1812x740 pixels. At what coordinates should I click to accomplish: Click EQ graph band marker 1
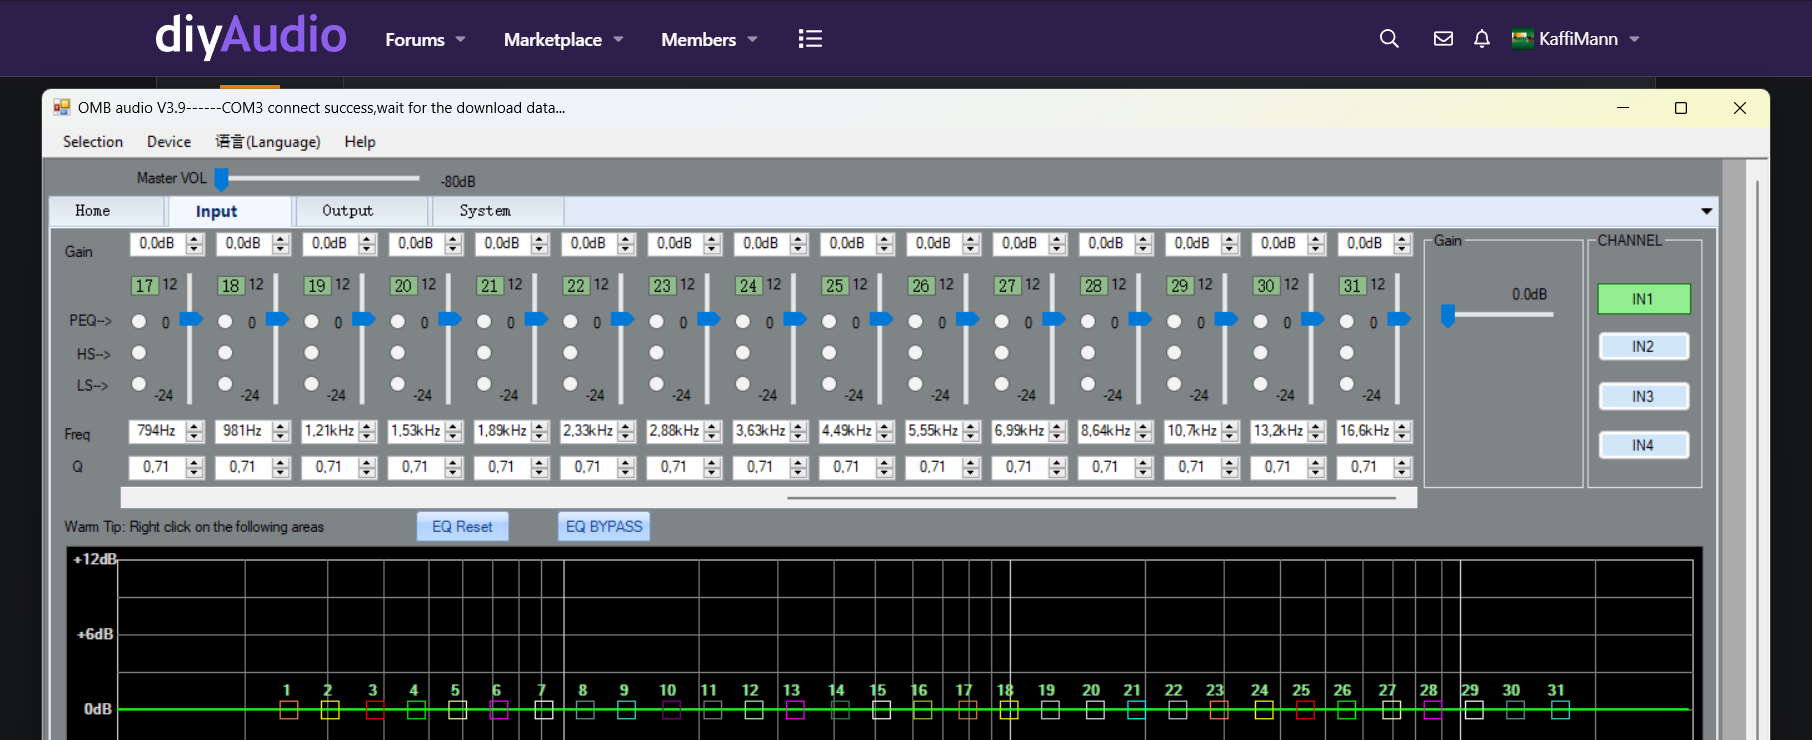pos(288,710)
